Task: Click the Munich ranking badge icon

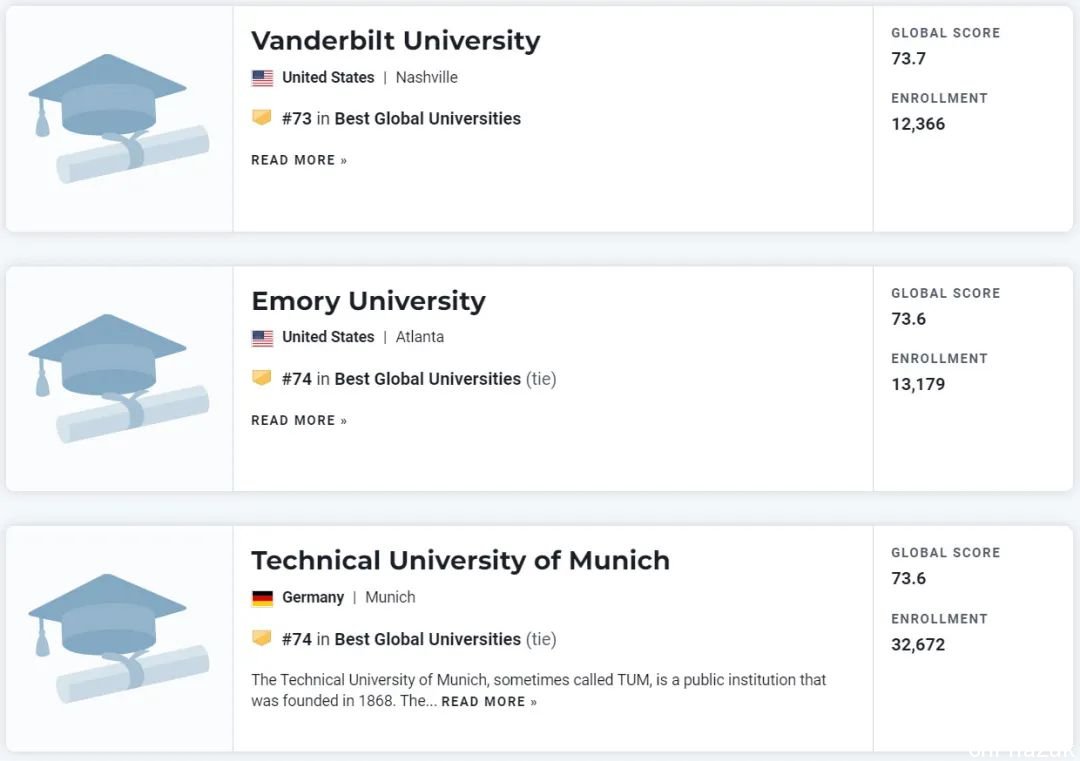Action: [x=262, y=638]
